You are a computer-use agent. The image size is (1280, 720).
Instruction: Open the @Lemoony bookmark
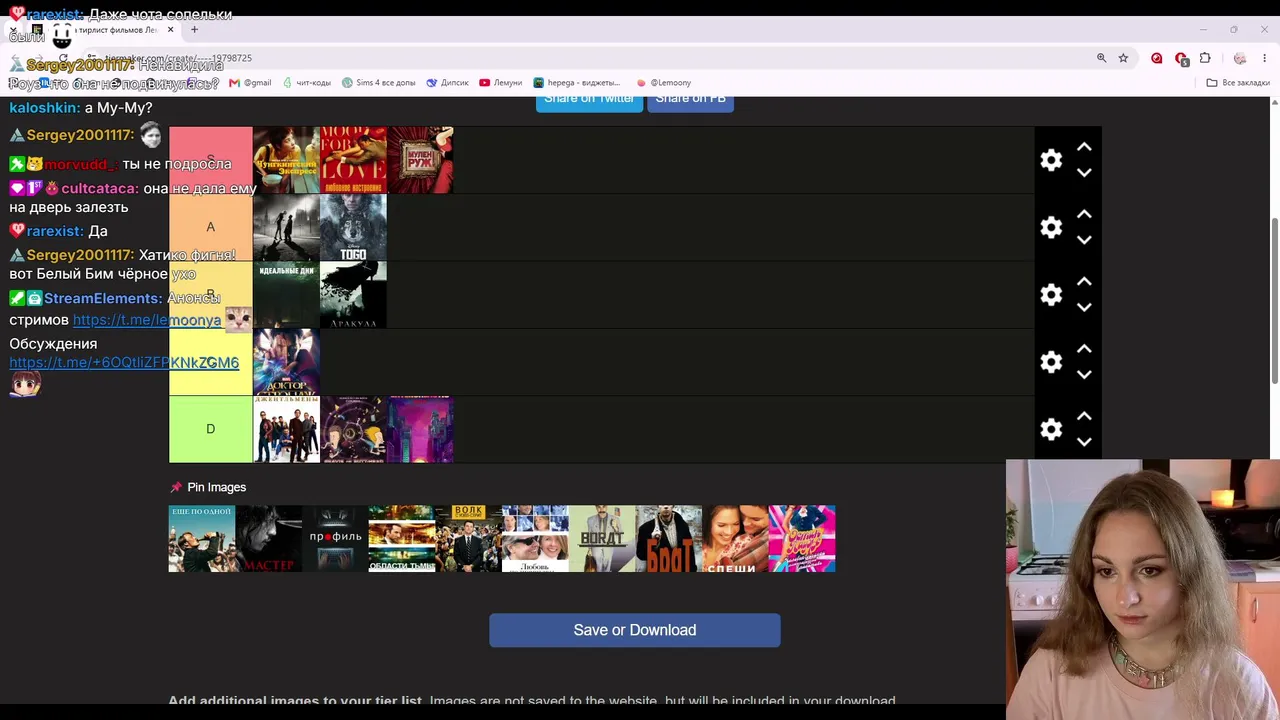coord(664,83)
